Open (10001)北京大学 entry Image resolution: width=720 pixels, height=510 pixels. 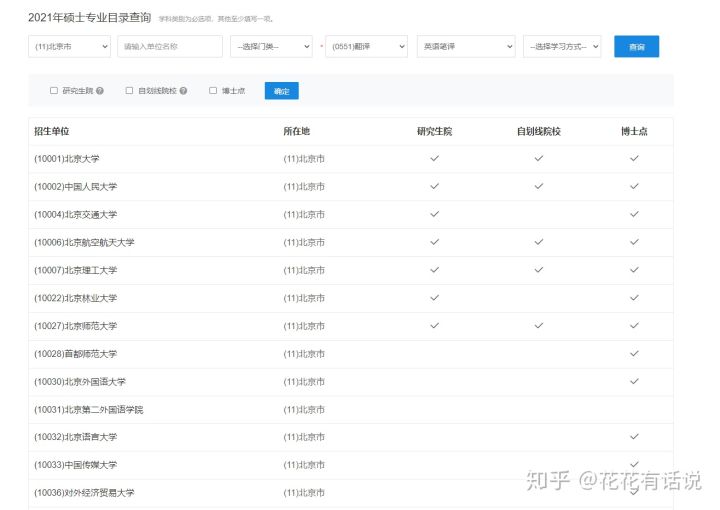tap(67, 159)
